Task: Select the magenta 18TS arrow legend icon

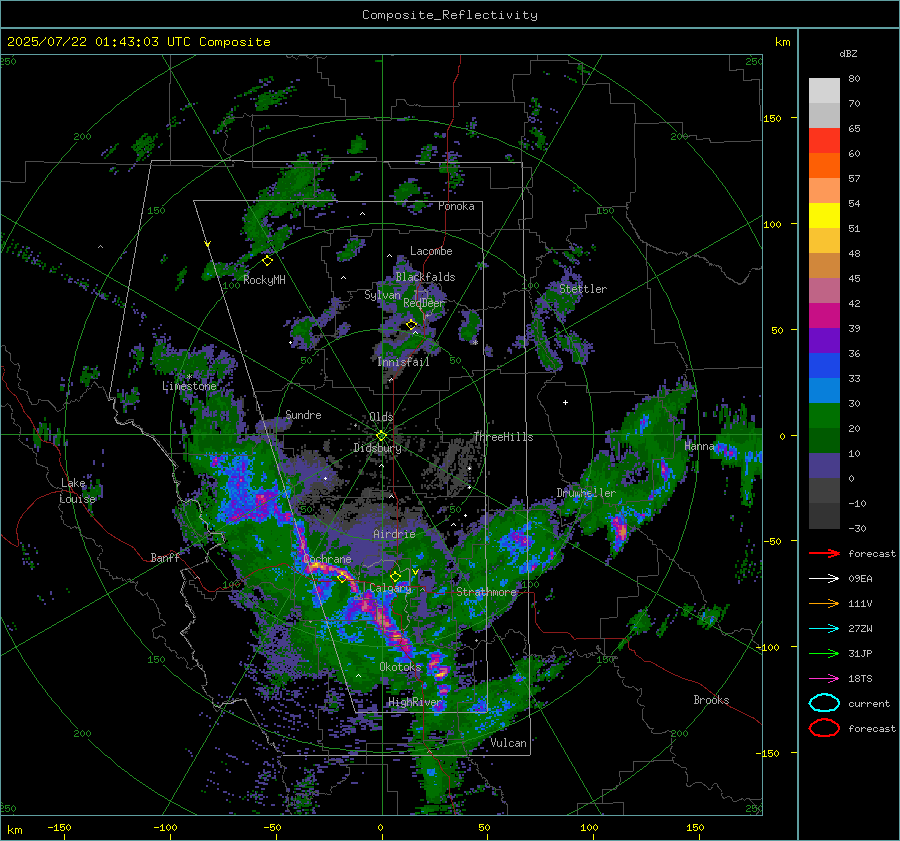Action: [x=824, y=679]
